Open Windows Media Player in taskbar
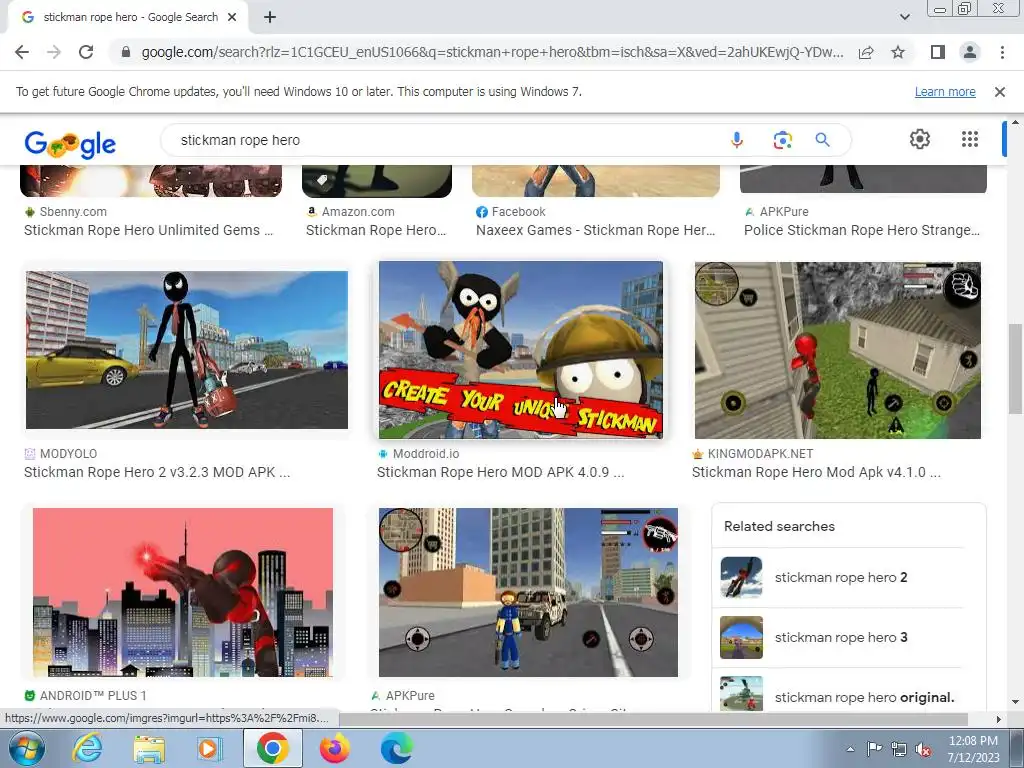The width and height of the screenshot is (1024, 768). click(210, 748)
